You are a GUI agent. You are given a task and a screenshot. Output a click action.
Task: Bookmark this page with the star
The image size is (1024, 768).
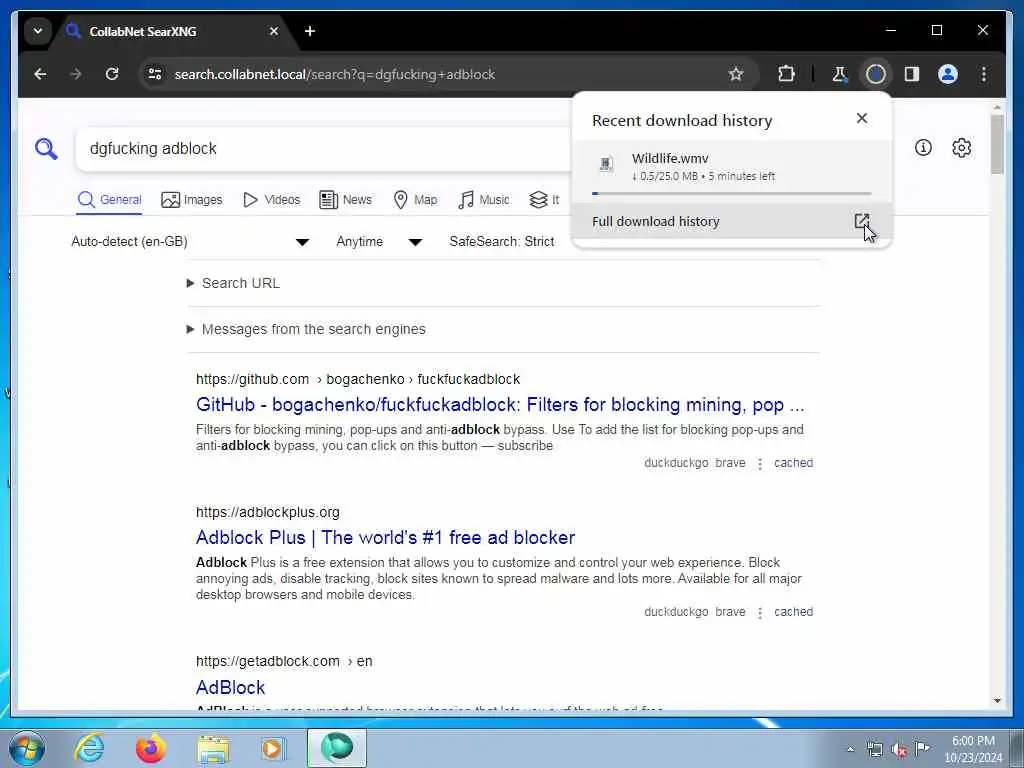tap(736, 74)
